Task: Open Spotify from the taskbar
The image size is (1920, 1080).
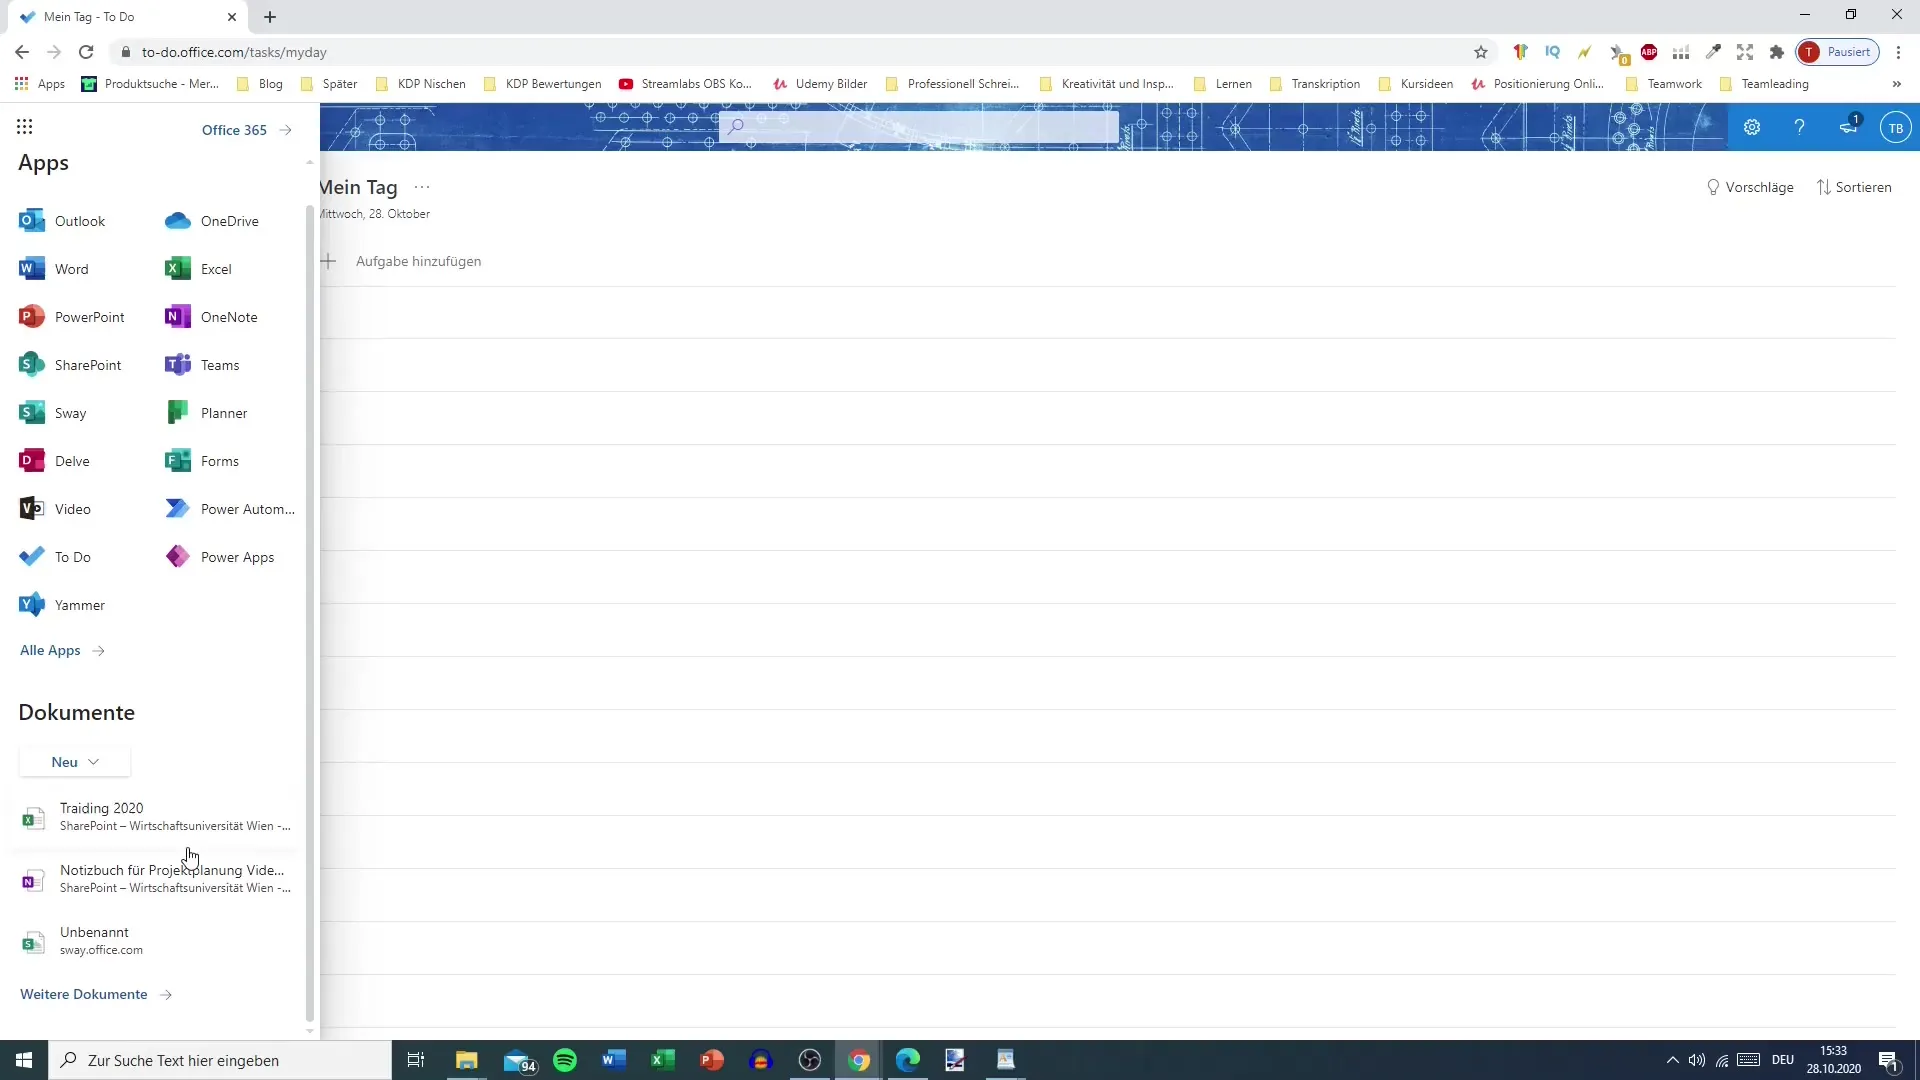Action: pyautogui.click(x=565, y=1060)
